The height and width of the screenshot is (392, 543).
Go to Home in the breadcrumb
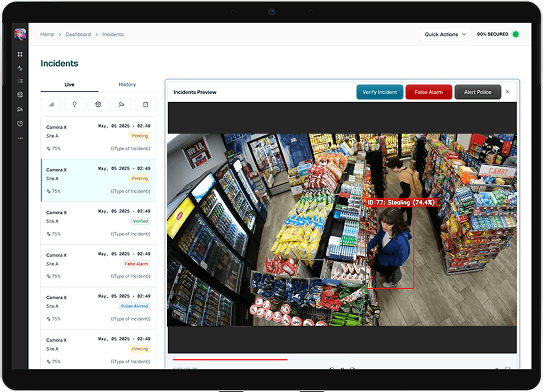[47, 34]
